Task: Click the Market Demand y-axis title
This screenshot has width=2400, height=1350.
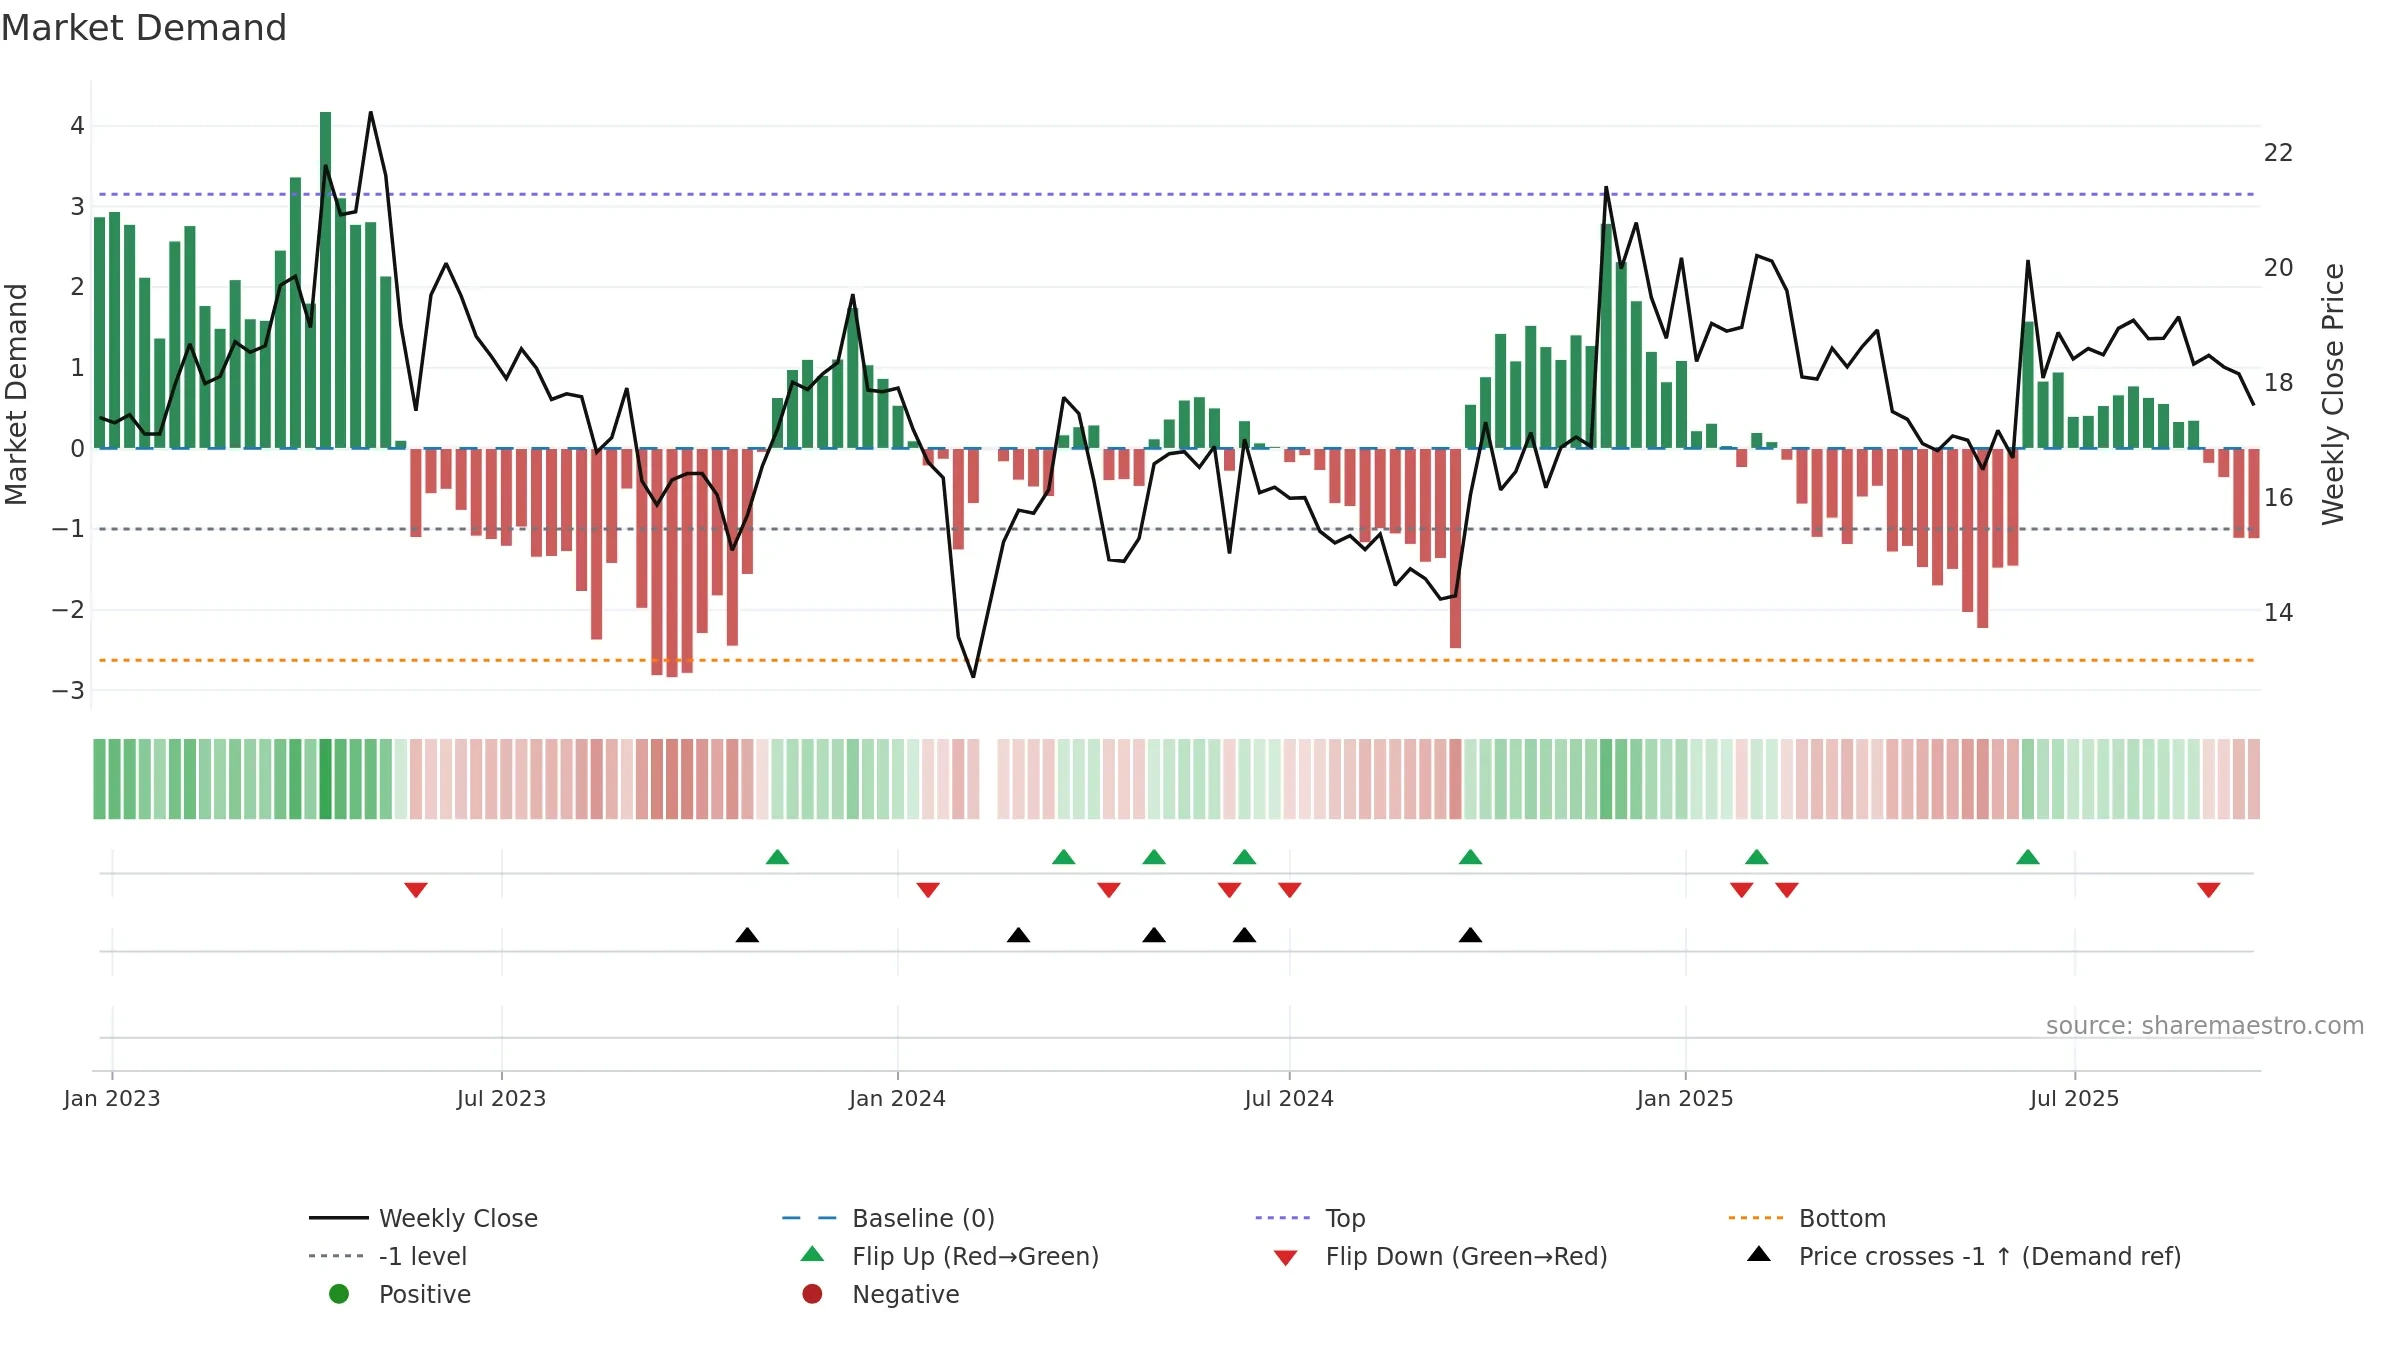Action: pyautogui.click(x=16, y=394)
